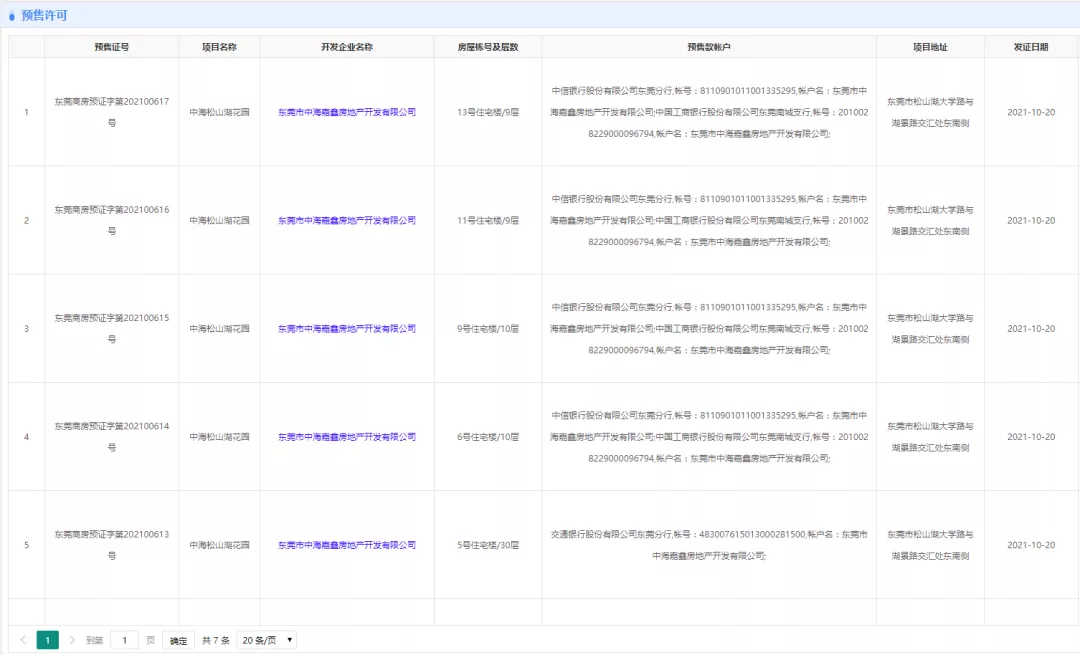1080x655 pixels.
Task: Select row 4 bank account cell
Action: (709, 437)
